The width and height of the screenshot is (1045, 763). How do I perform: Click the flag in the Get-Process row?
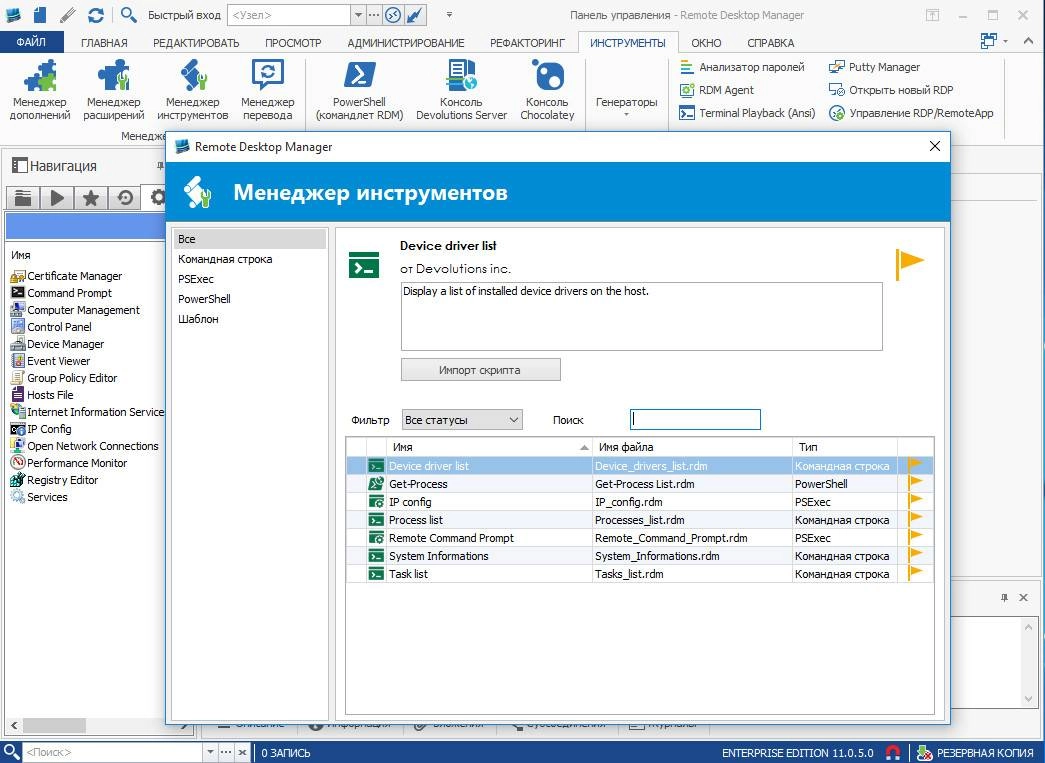point(915,482)
